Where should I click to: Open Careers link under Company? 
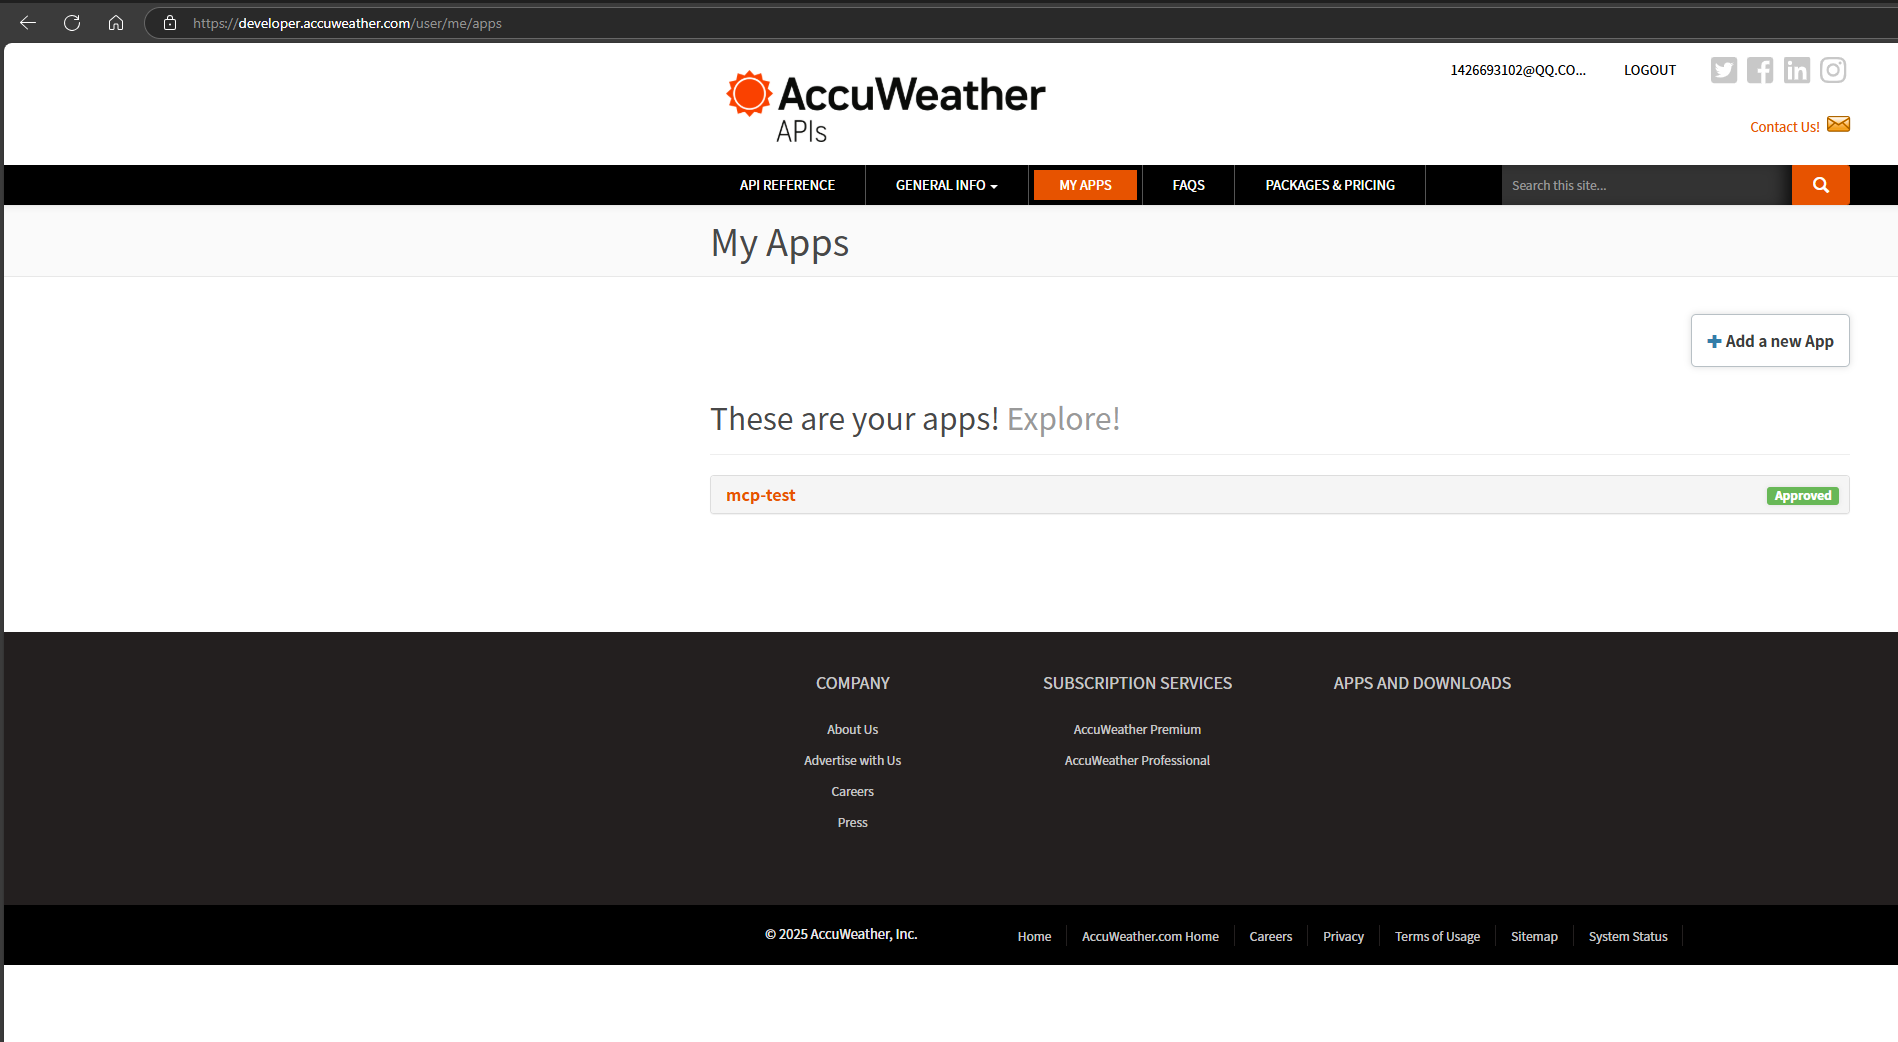(x=852, y=792)
